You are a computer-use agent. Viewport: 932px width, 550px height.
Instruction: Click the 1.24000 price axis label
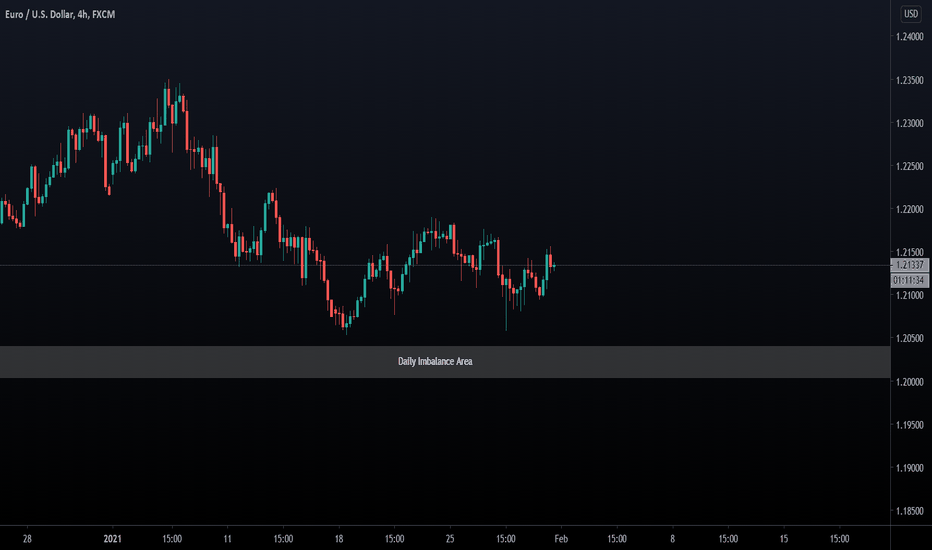coord(909,37)
